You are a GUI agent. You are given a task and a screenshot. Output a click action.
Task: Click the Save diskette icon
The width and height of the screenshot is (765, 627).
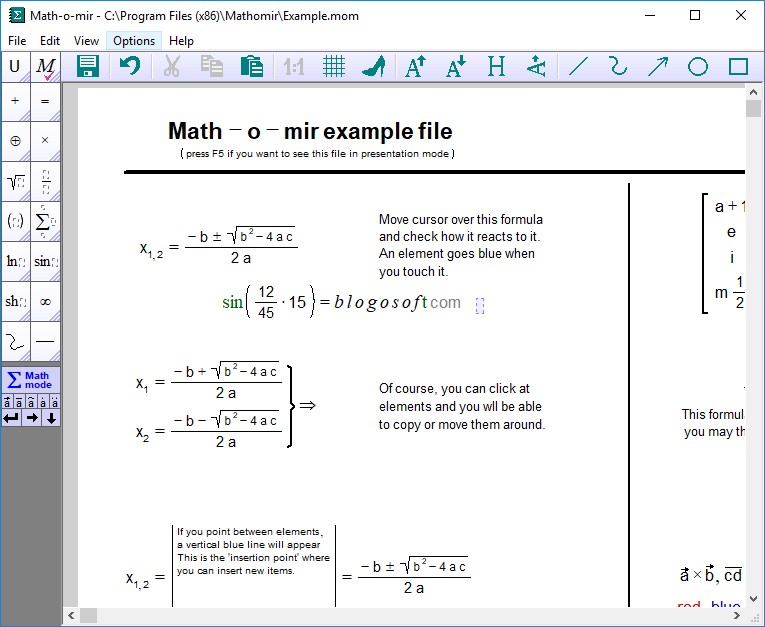tap(88, 66)
